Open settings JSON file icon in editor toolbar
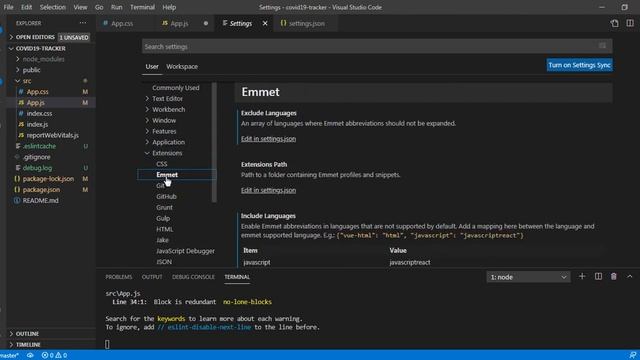The width and height of the screenshot is (640, 360). [615, 23]
